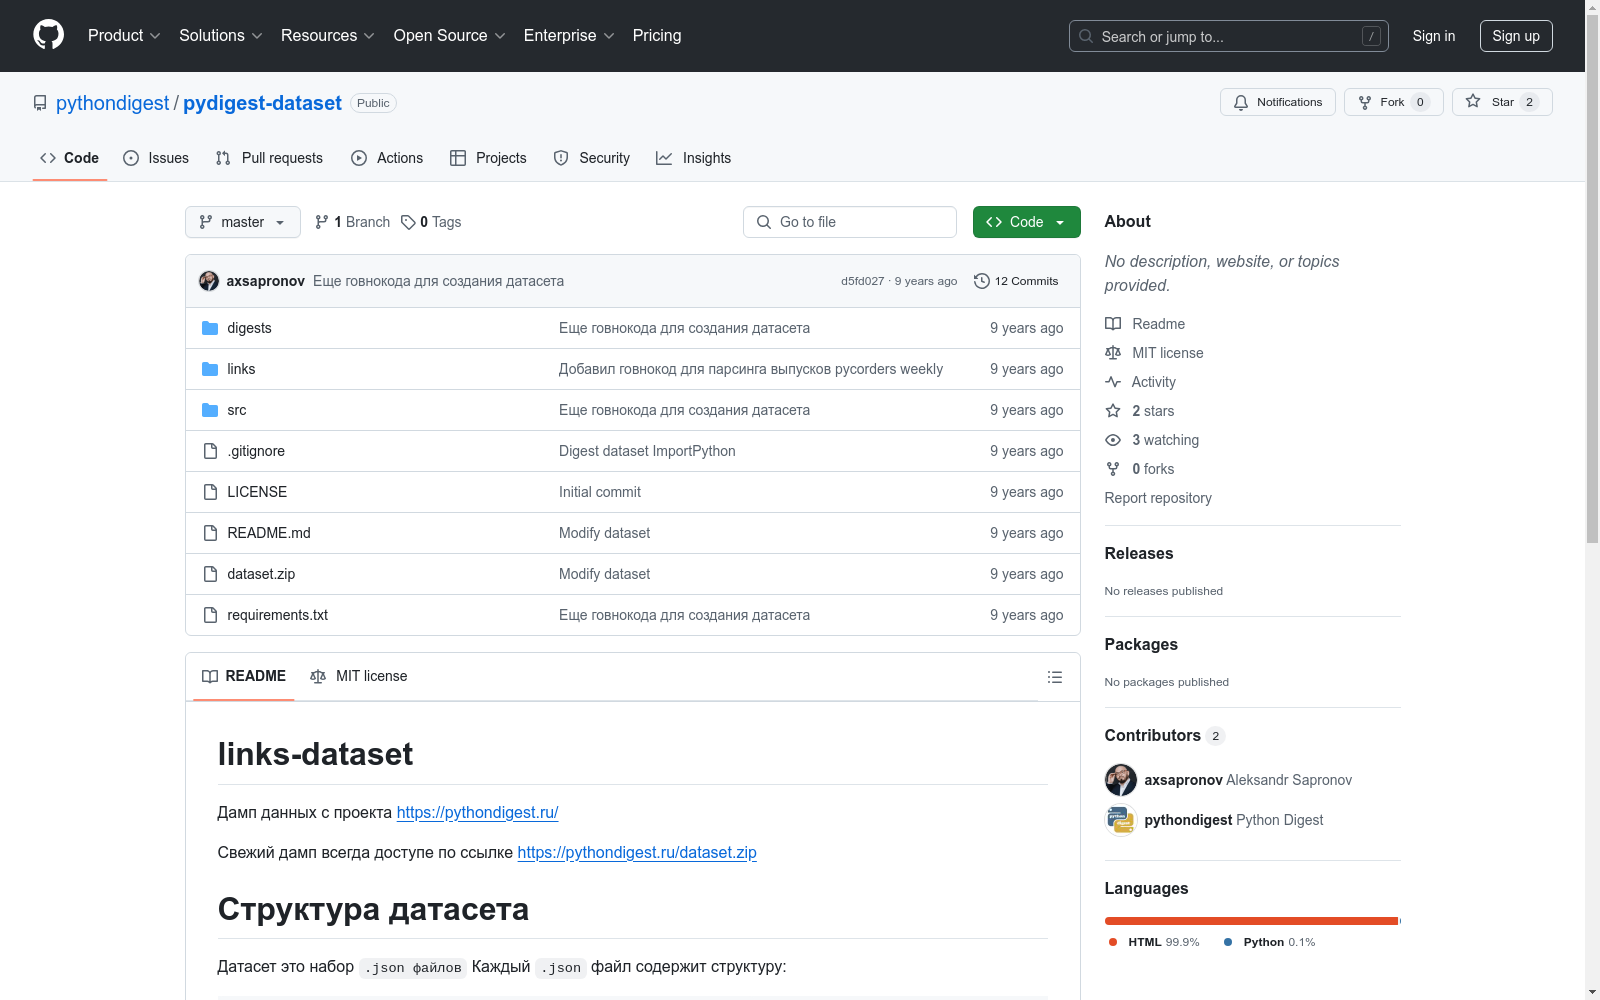Open the Pricing page link
Viewport: 1600px width, 1000px height.
click(657, 36)
